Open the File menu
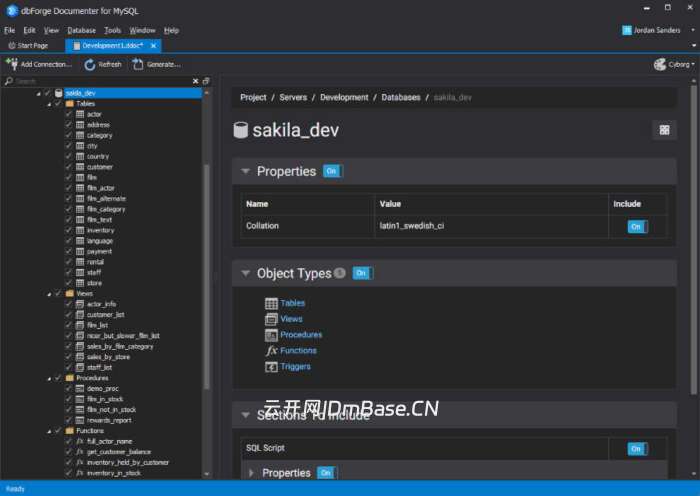This screenshot has height=496, width=700. pos(9,30)
